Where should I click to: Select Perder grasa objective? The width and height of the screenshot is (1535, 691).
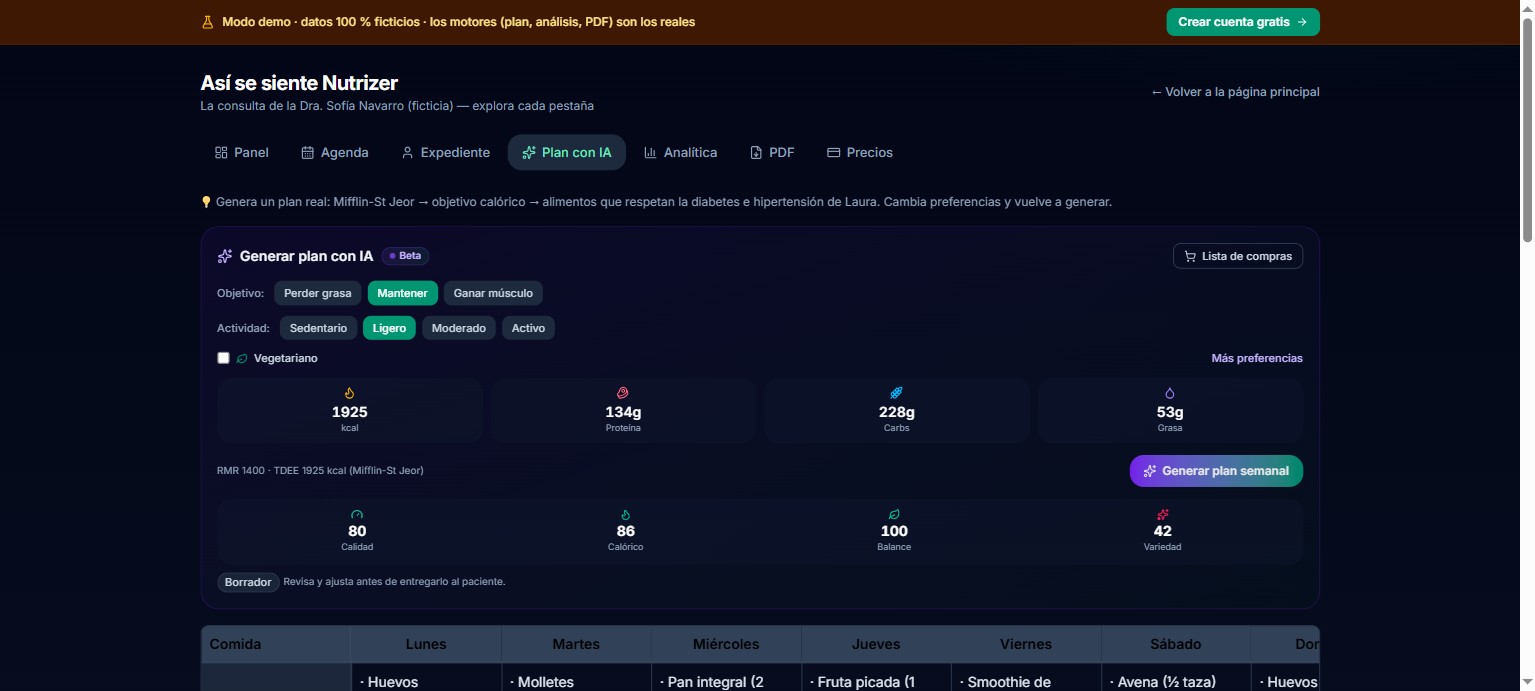318,293
